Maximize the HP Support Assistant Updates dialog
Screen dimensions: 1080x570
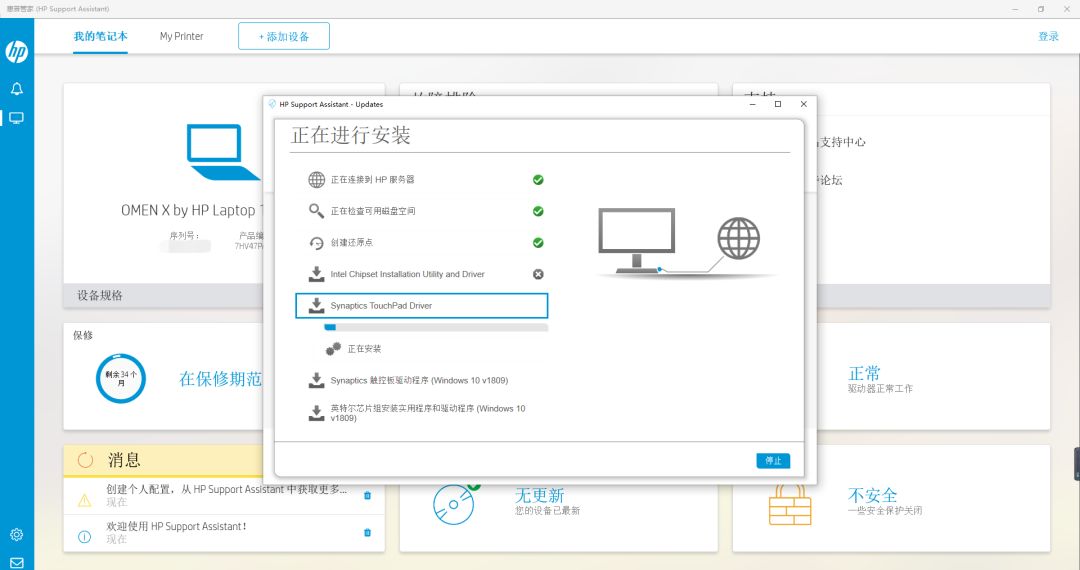[778, 104]
